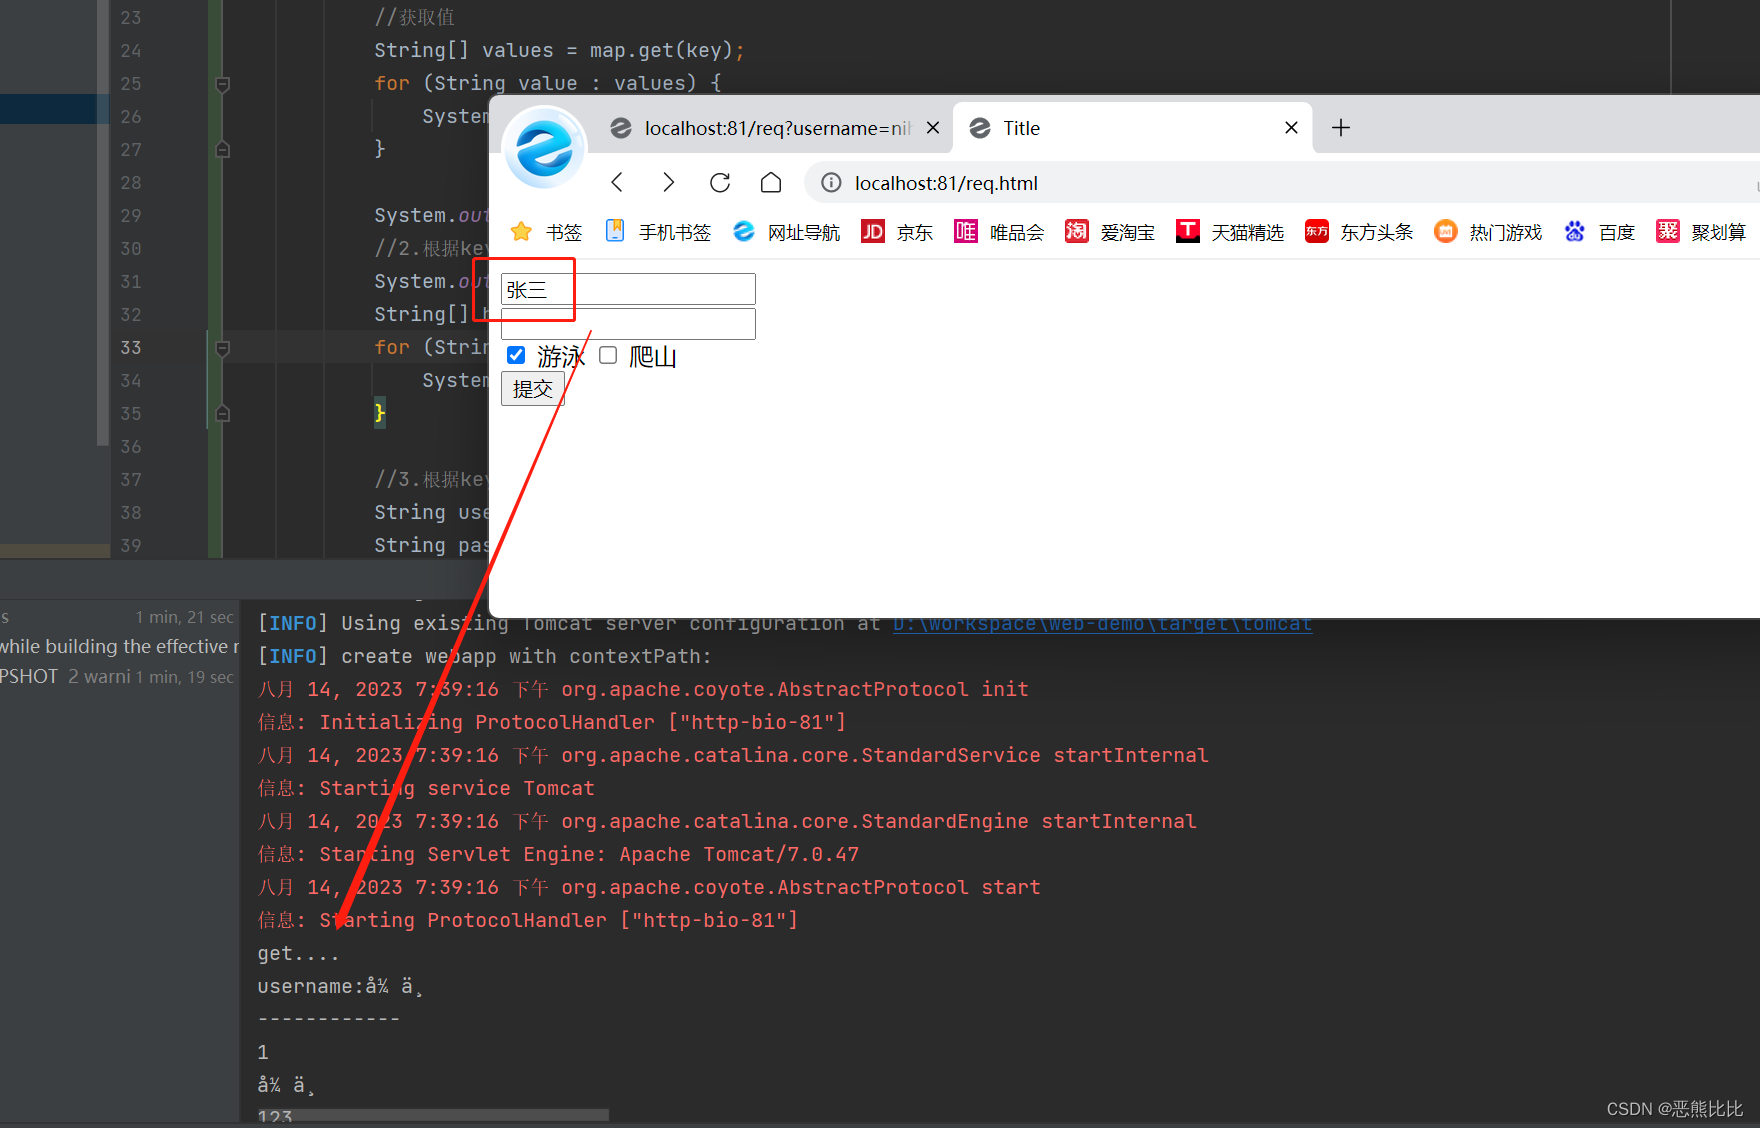The height and width of the screenshot is (1128, 1760).
Task: Click line number 24 in the editor gutter
Action: point(131,50)
